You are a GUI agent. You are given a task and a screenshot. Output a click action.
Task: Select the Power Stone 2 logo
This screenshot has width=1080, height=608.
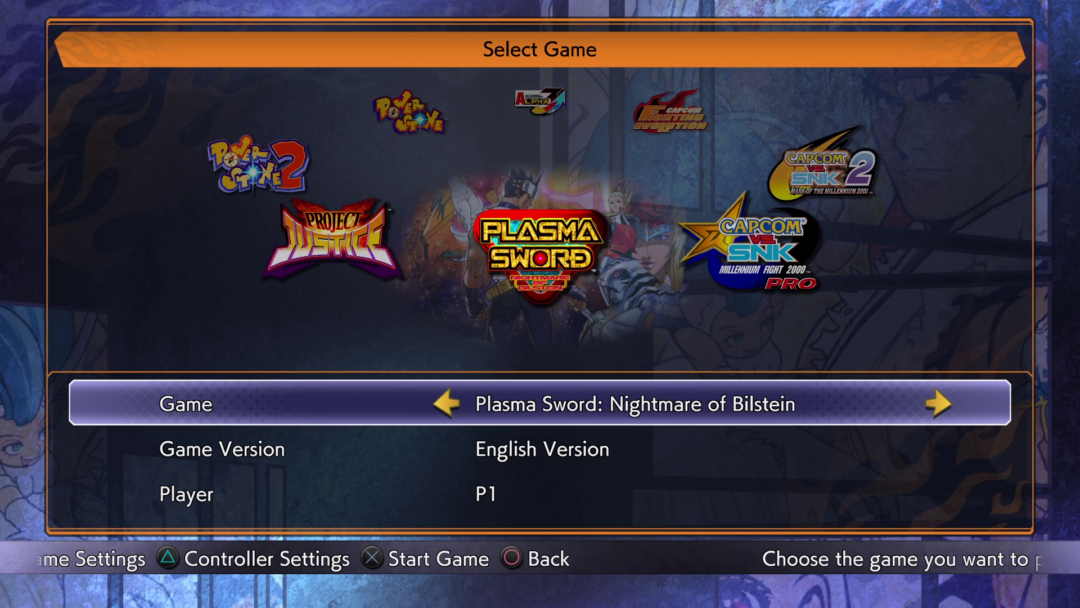coord(258,165)
